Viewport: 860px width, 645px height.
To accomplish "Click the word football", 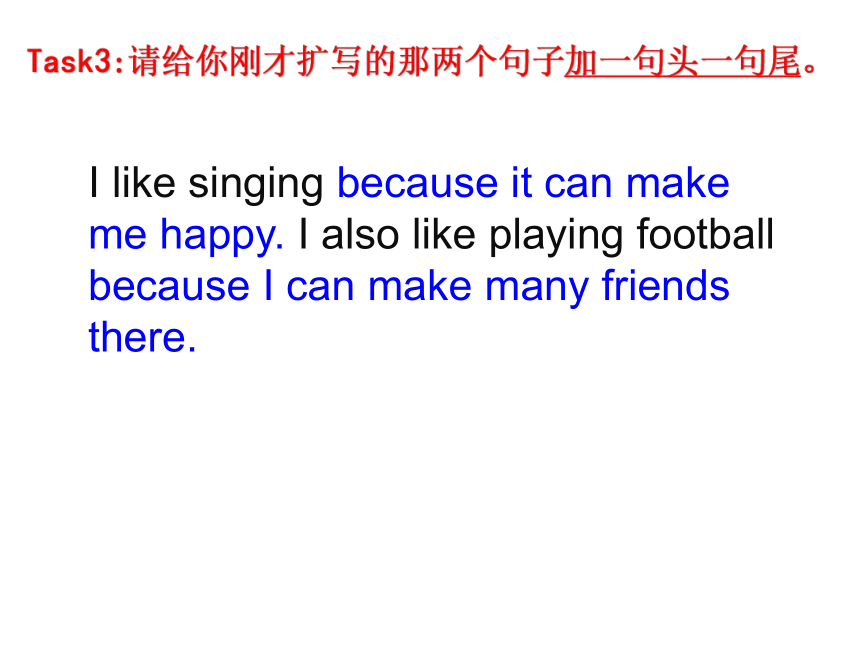I will click(x=705, y=234).
